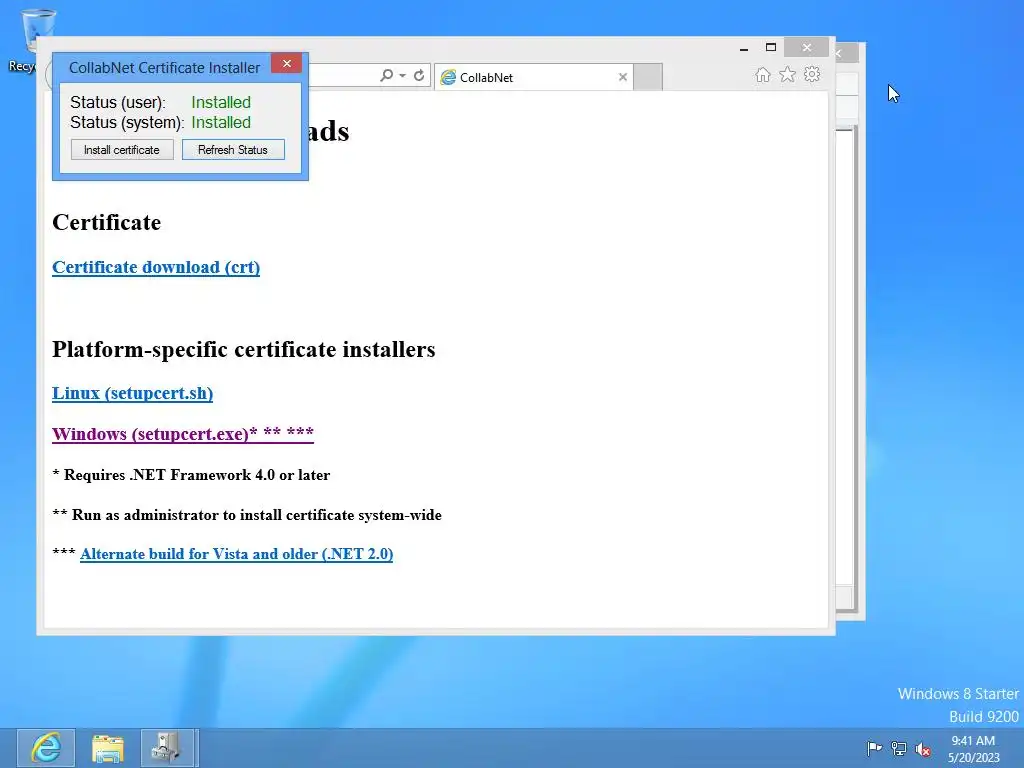Click the 'Certificate' heading
This screenshot has height=768, width=1024.
coord(106,223)
